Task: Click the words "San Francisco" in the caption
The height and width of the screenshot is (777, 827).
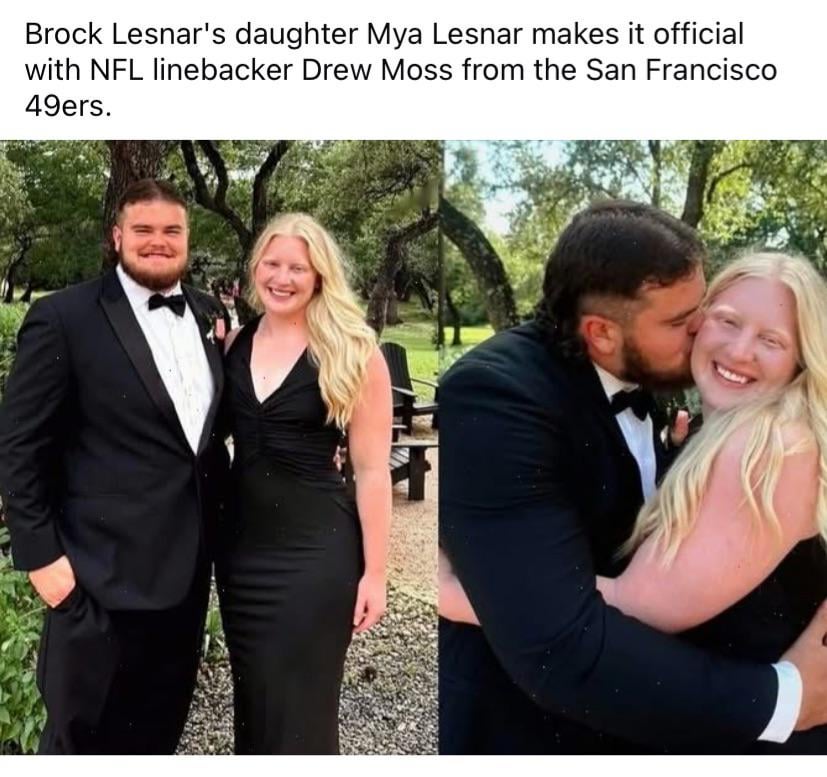Action: (681, 70)
